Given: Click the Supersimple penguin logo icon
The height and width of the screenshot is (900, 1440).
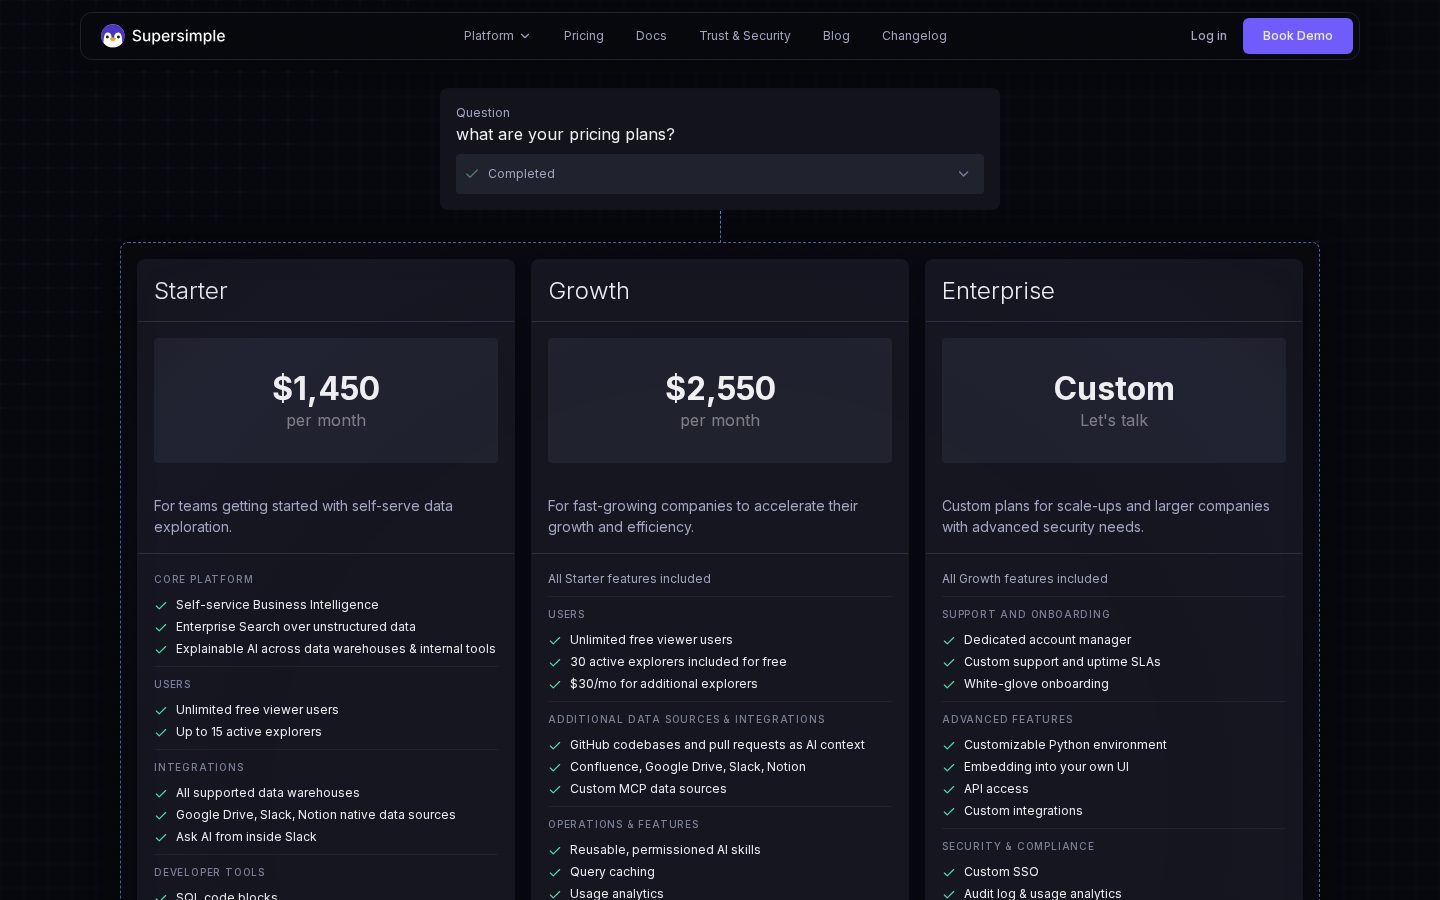Looking at the screenshot, I should point(113,36).
